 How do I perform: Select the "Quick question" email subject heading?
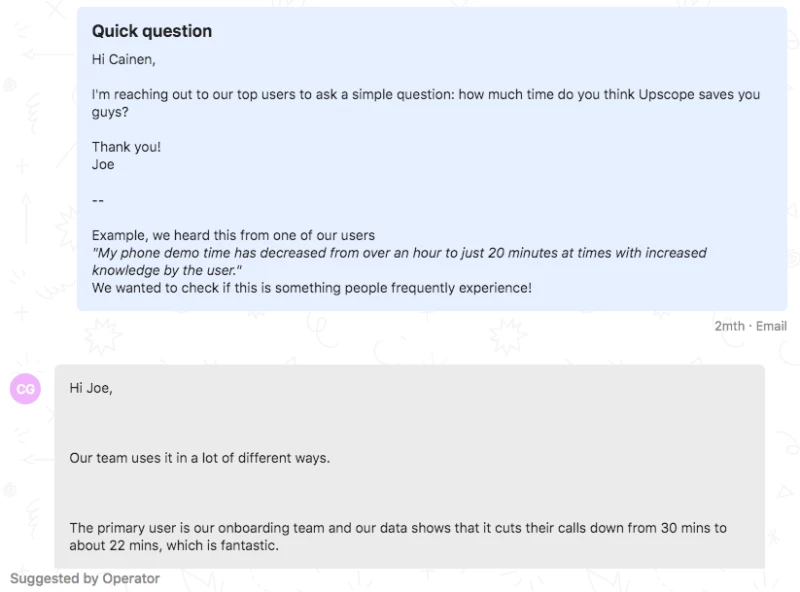152,31
